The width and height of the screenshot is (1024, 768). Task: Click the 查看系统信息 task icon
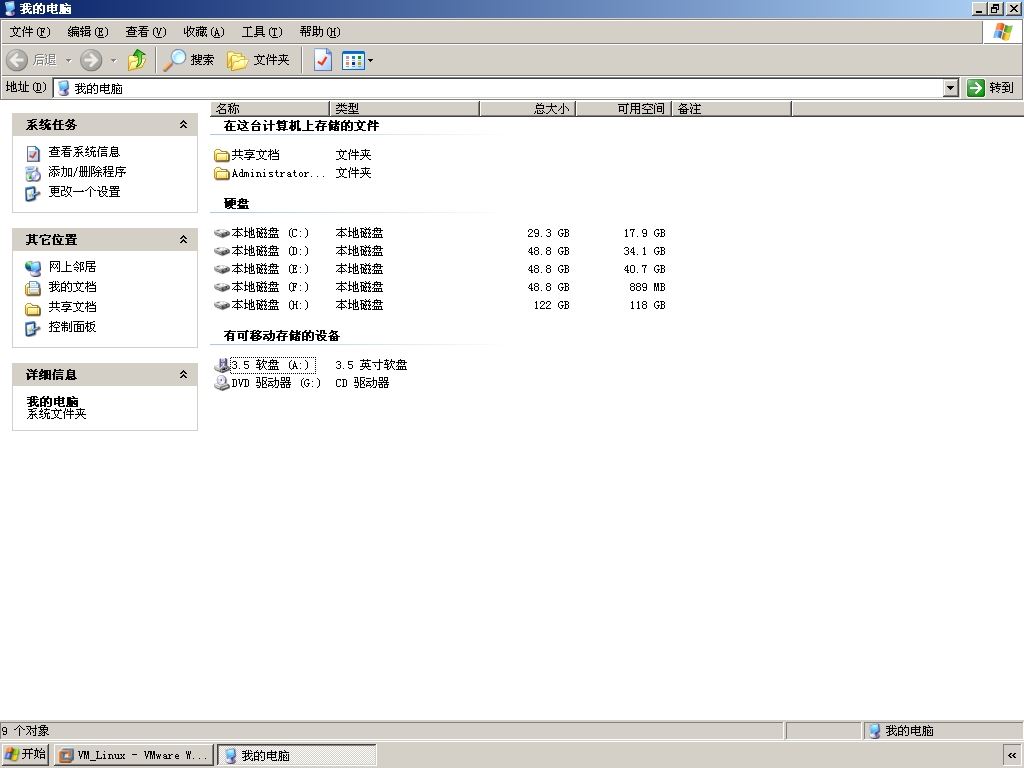tap(33, 153)
